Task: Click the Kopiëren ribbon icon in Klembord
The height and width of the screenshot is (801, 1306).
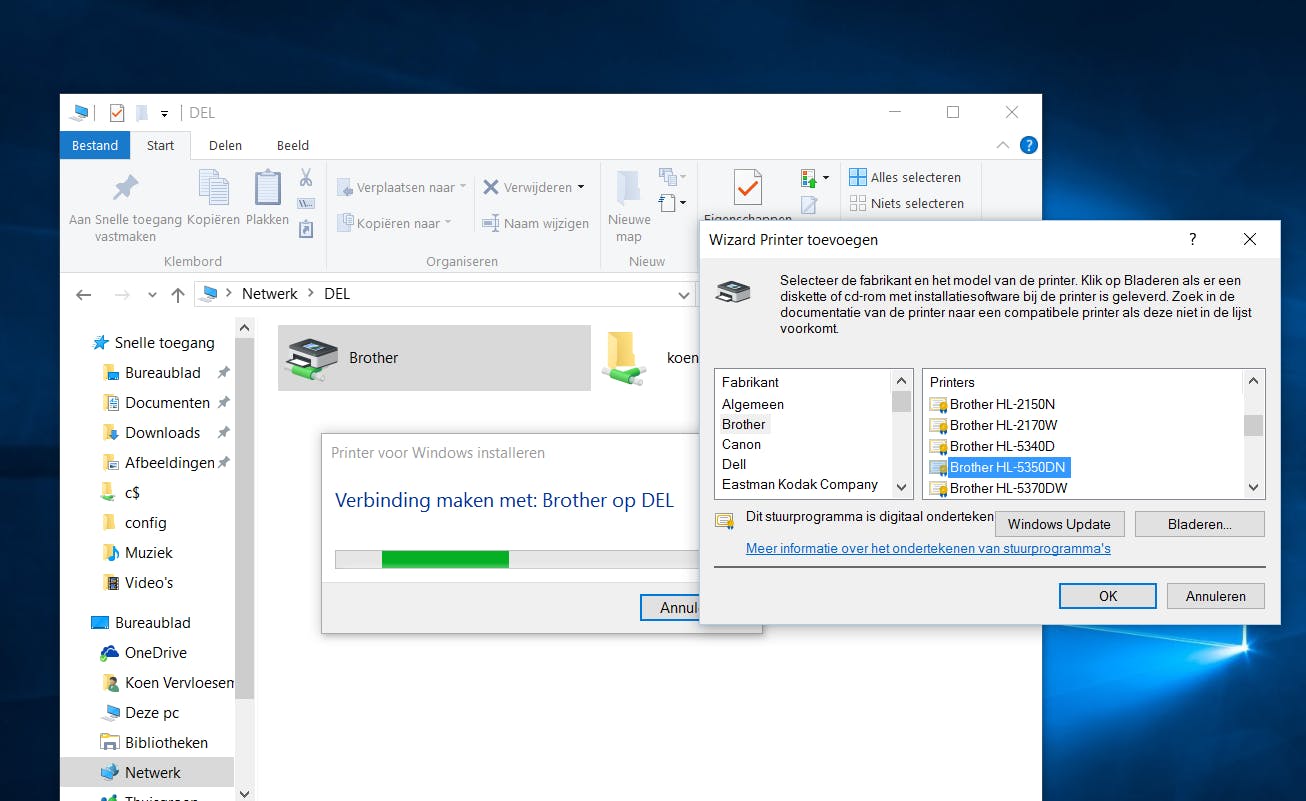Action: pyautogui.click(x=214, y=187)
